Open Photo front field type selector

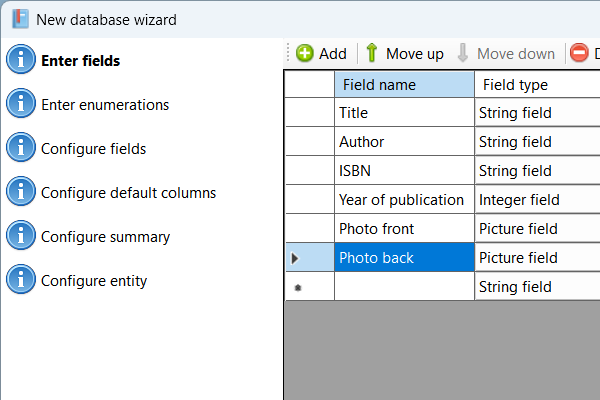coord(537,229)
